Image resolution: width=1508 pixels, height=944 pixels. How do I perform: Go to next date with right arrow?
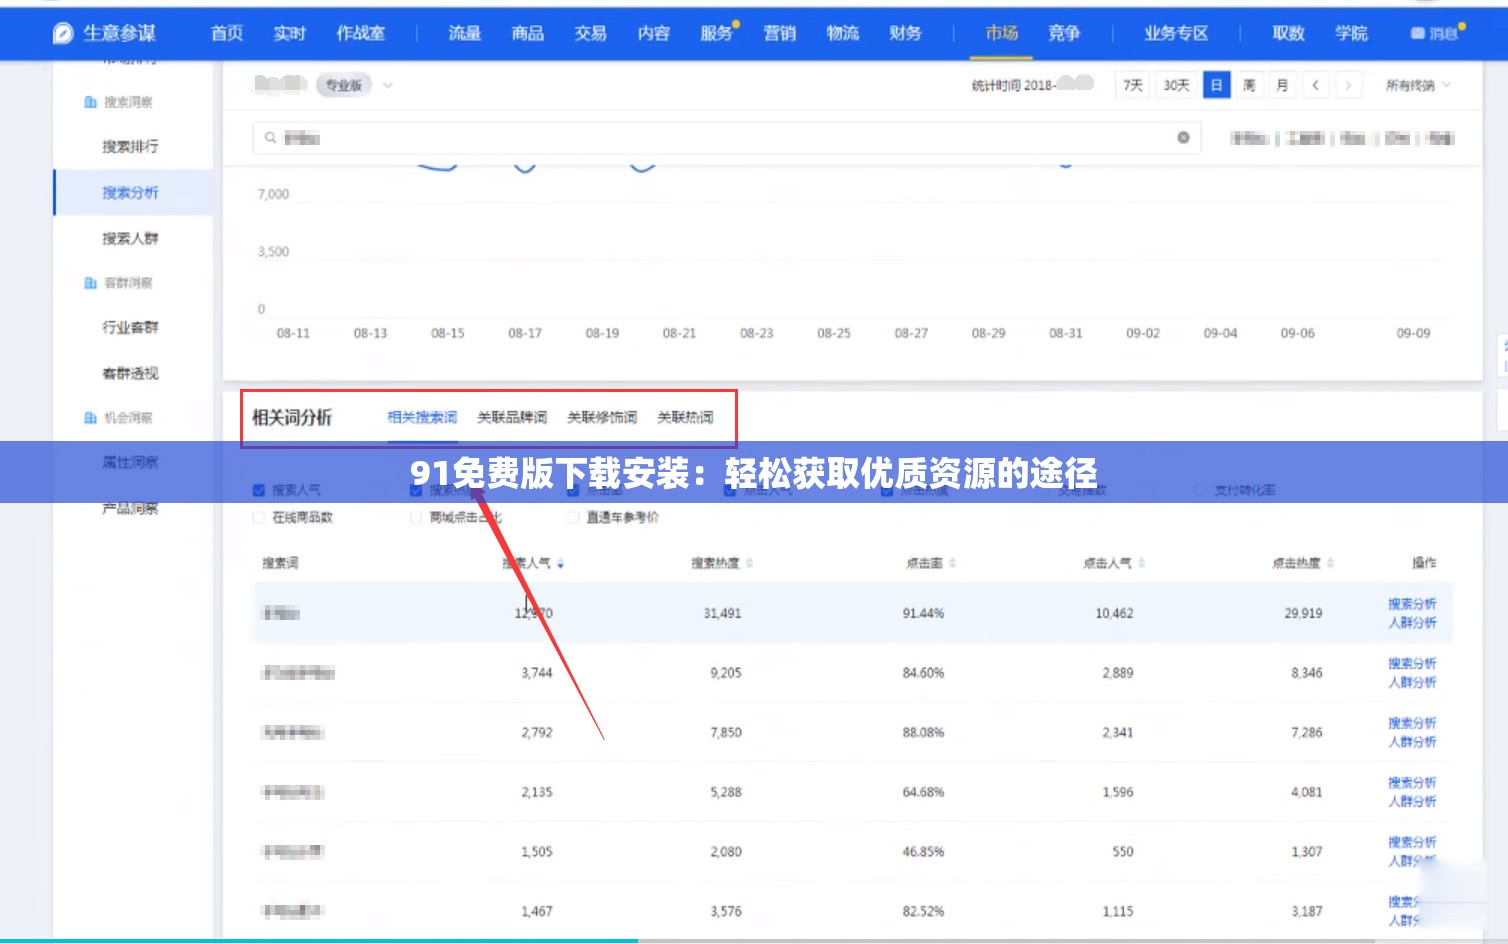[1348, 85]
